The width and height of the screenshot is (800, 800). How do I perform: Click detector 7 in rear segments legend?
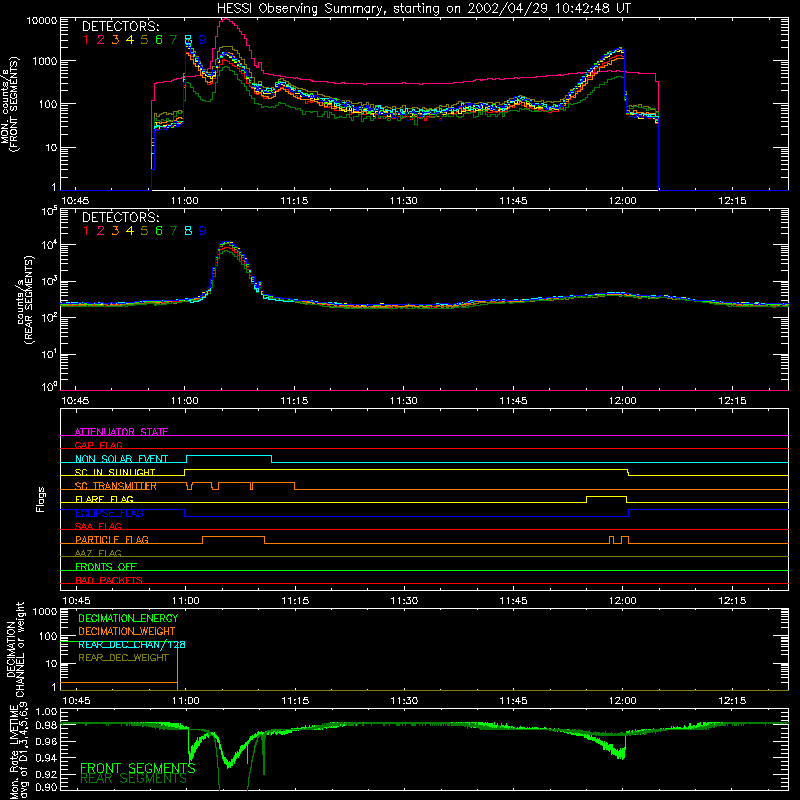[173, 231]
